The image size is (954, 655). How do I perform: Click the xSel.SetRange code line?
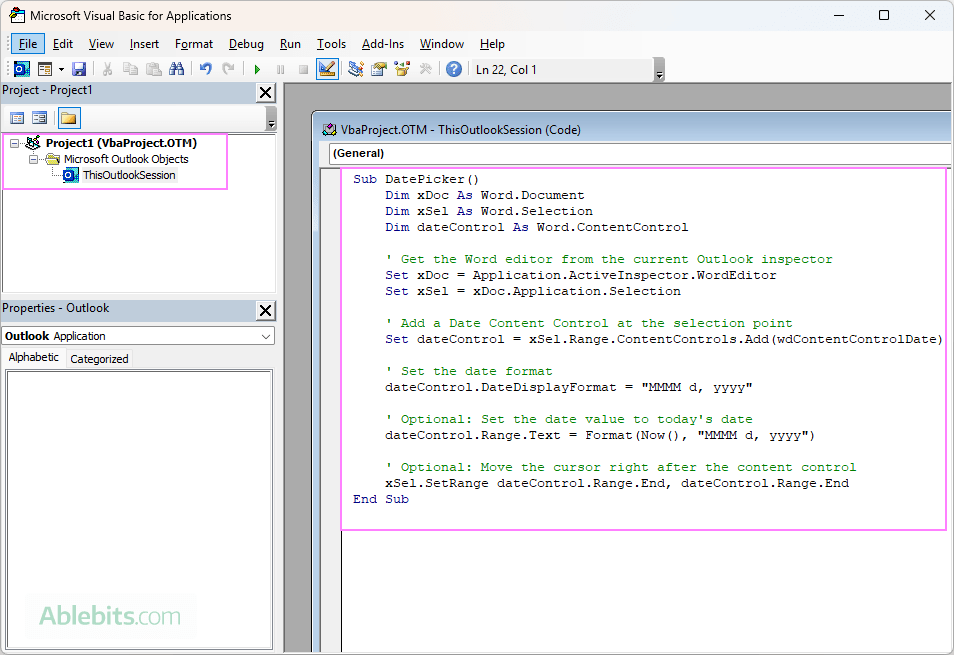[x=617, y=483]
